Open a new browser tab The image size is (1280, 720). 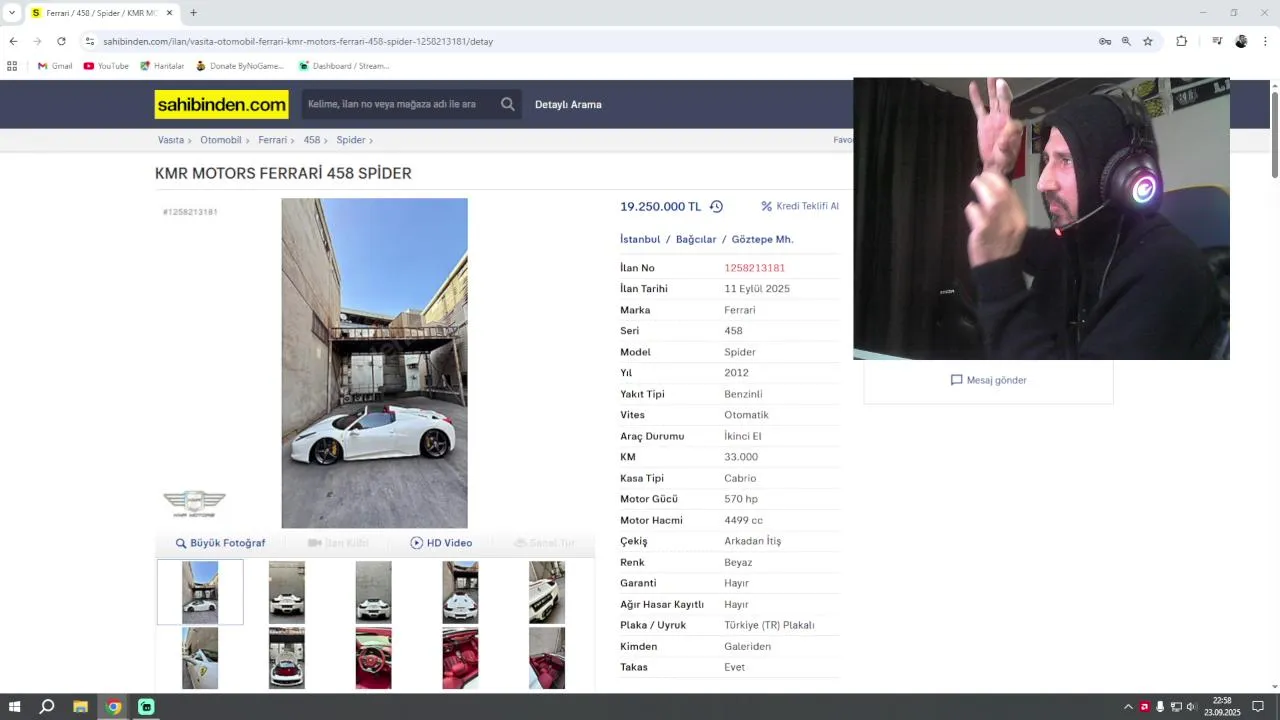193,13
